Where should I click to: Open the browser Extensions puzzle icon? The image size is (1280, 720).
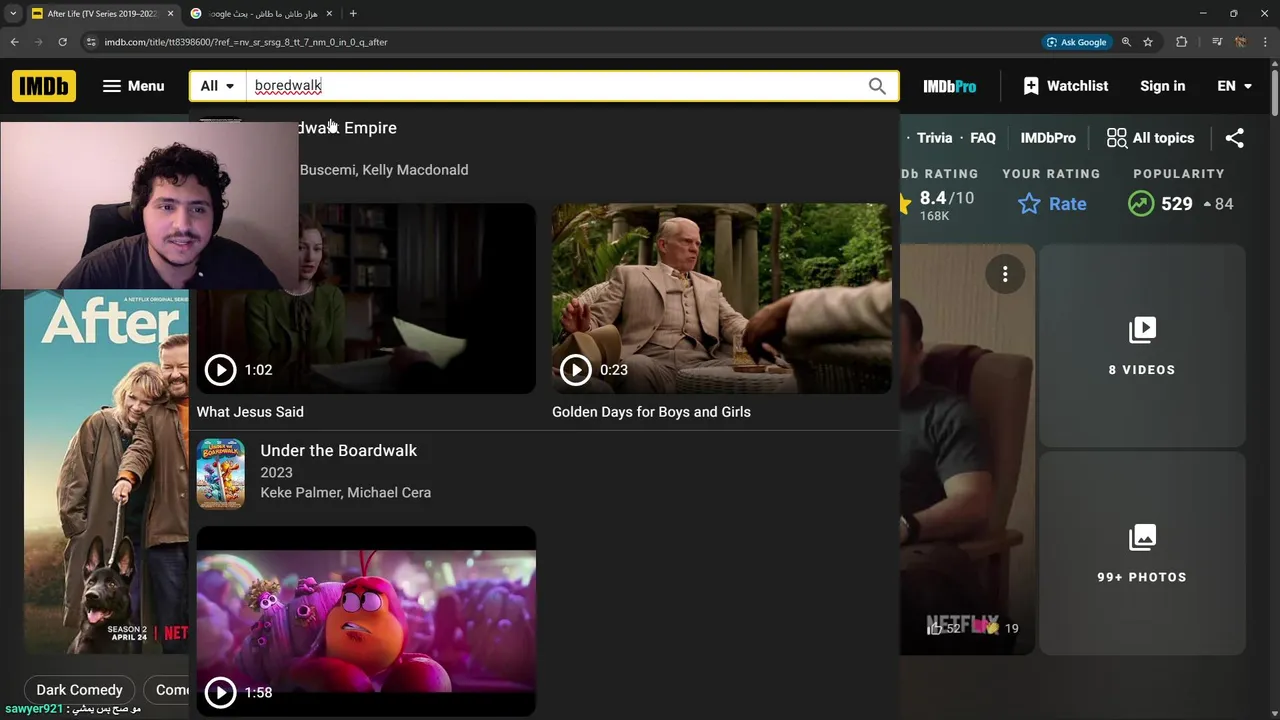click(1182, 42)
